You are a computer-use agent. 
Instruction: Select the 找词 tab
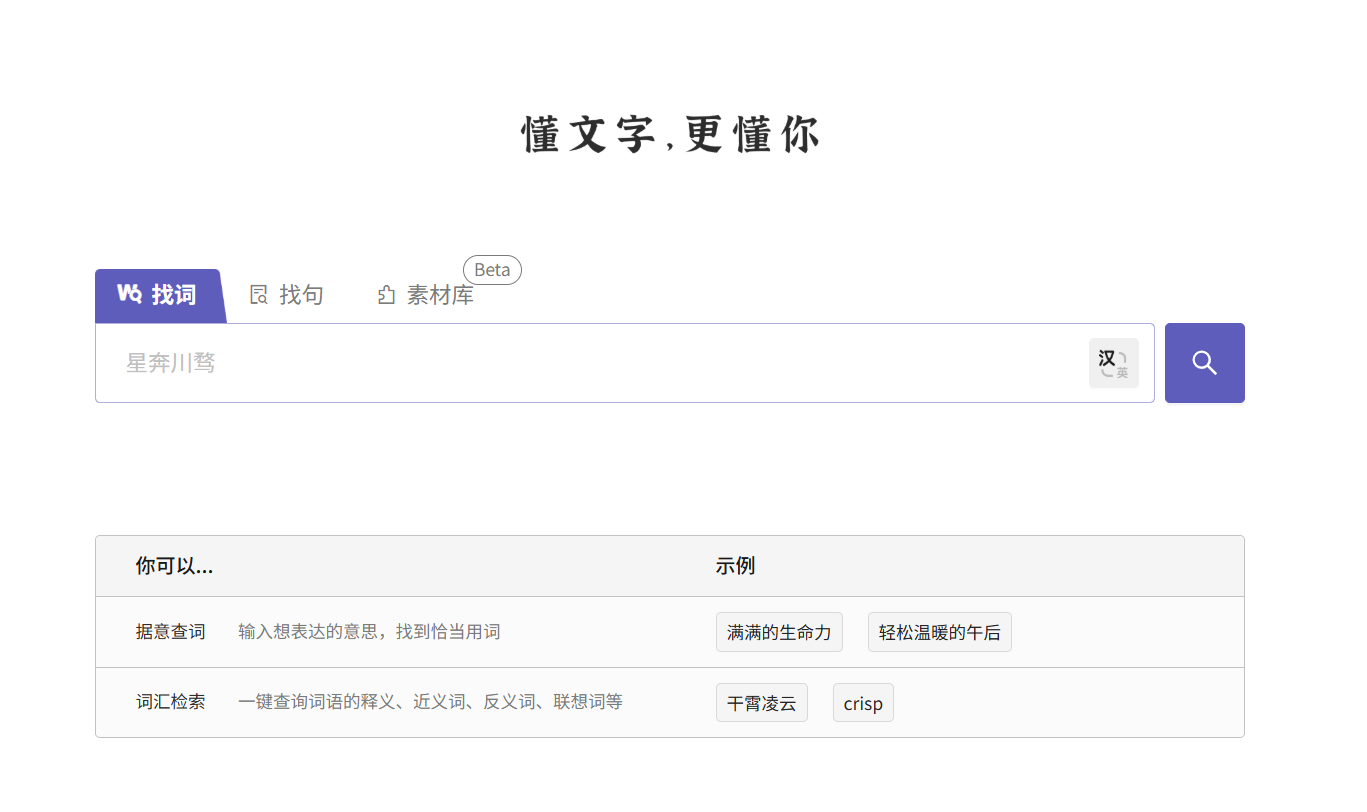pyautogui.click(x=160, y=295)
